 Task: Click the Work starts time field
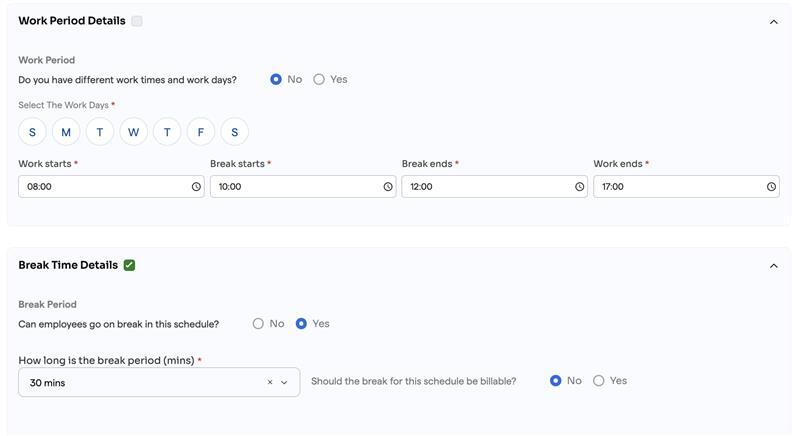(100, 187)
